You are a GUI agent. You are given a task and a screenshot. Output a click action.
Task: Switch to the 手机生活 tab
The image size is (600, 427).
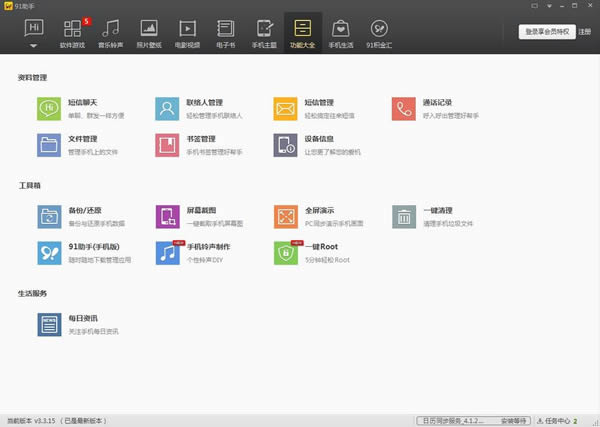(x=341, y=34)
